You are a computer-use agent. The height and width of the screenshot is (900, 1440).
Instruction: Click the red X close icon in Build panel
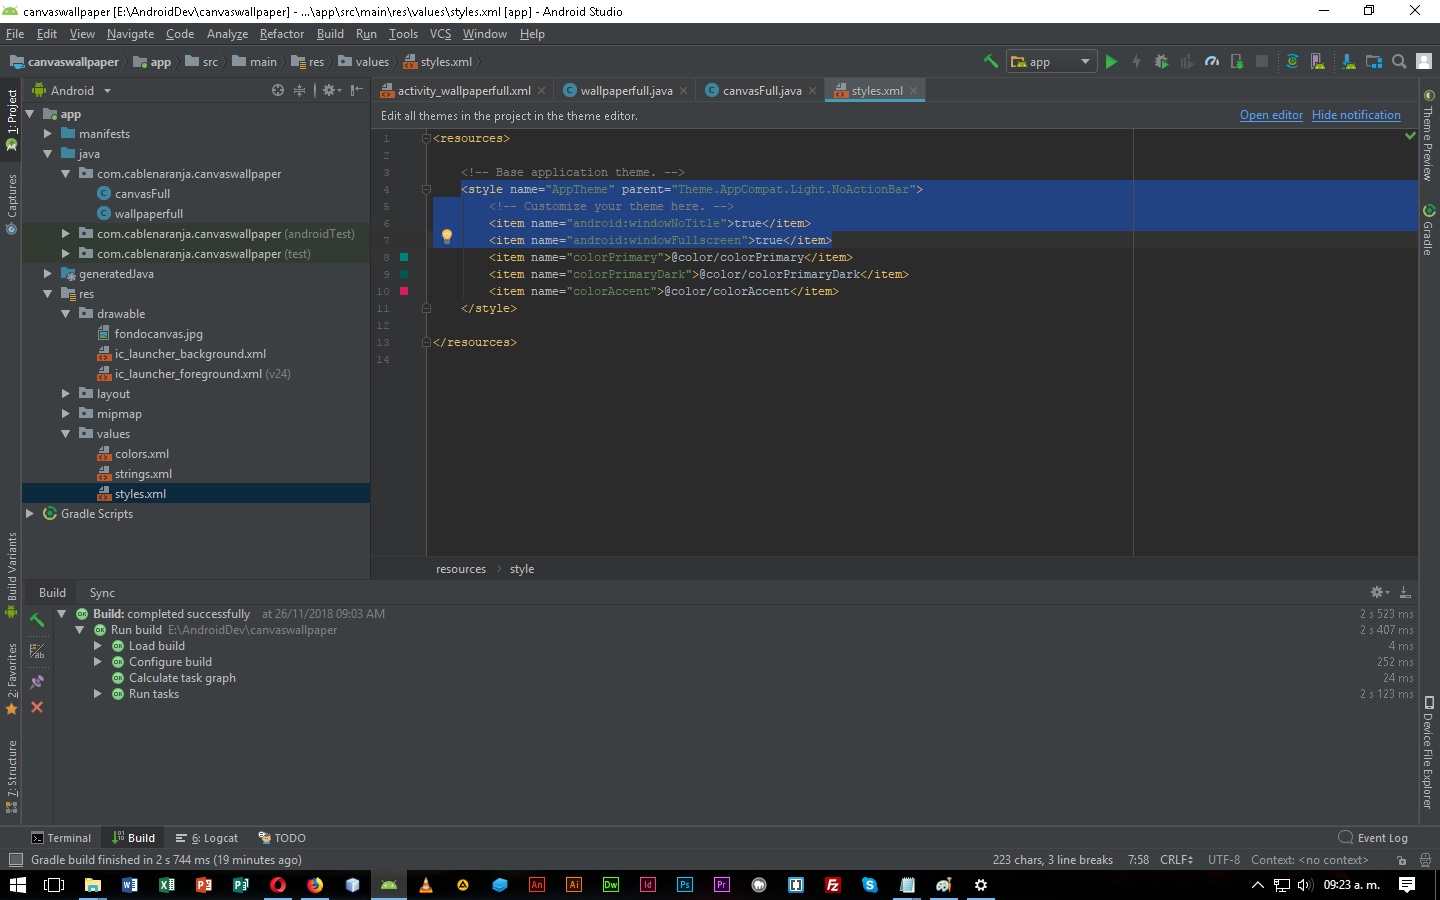(x=37, y=707)
